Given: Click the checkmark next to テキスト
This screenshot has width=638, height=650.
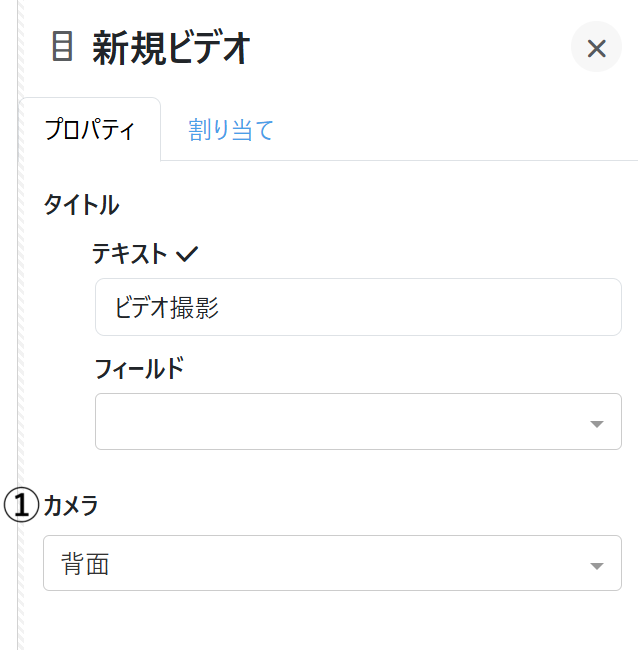Looking at the screenshot, I should click(187, 254).
